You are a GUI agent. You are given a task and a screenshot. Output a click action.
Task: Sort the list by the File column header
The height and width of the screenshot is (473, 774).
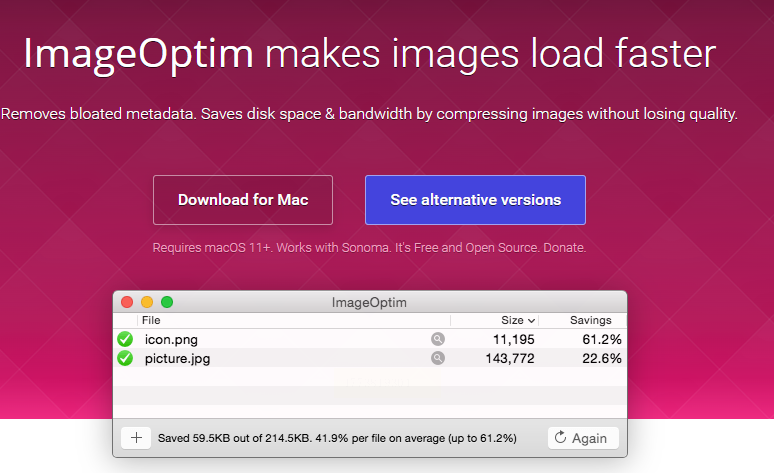(151, 320)
